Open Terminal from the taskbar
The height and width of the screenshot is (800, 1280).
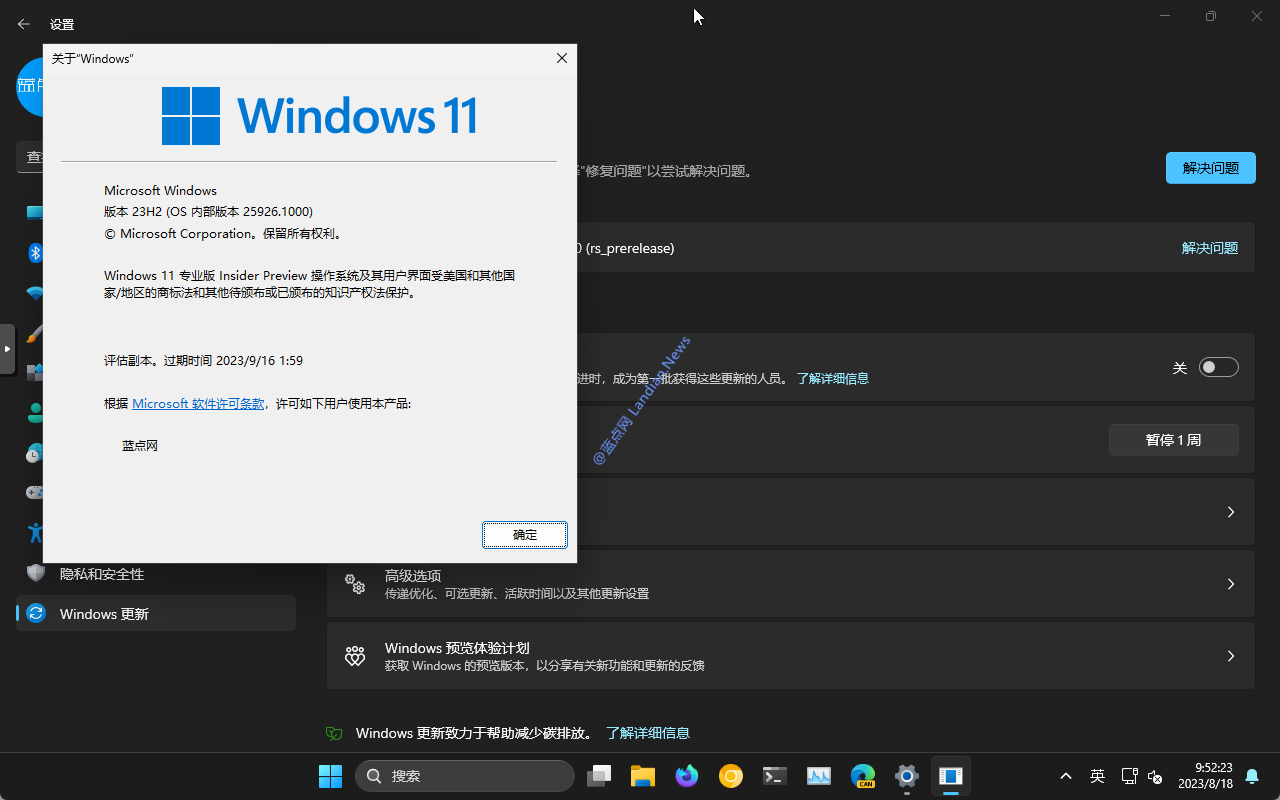point(775,776)
